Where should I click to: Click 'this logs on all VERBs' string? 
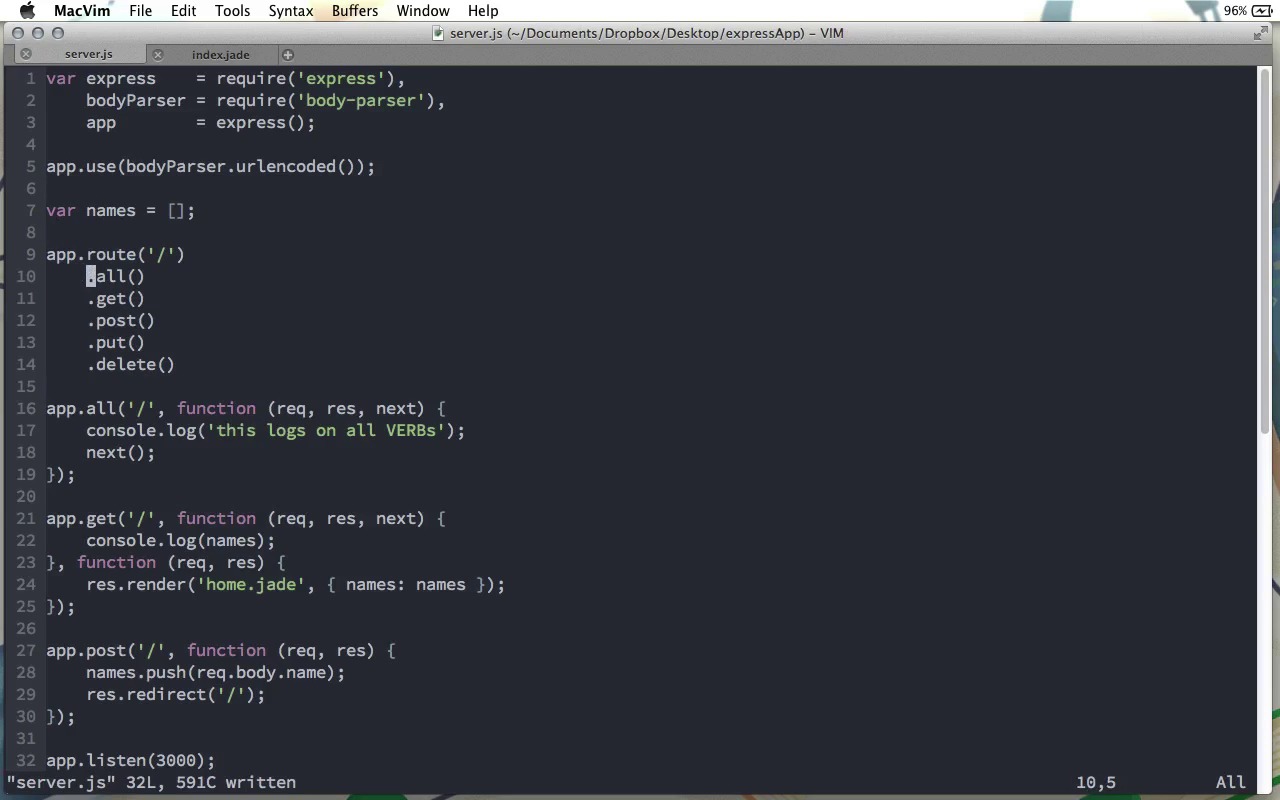(326, 430)
